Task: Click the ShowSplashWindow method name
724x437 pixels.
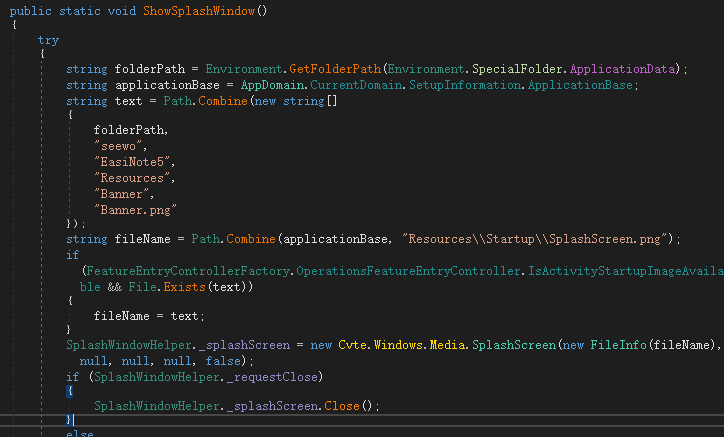Action: [x=198, y=9]
